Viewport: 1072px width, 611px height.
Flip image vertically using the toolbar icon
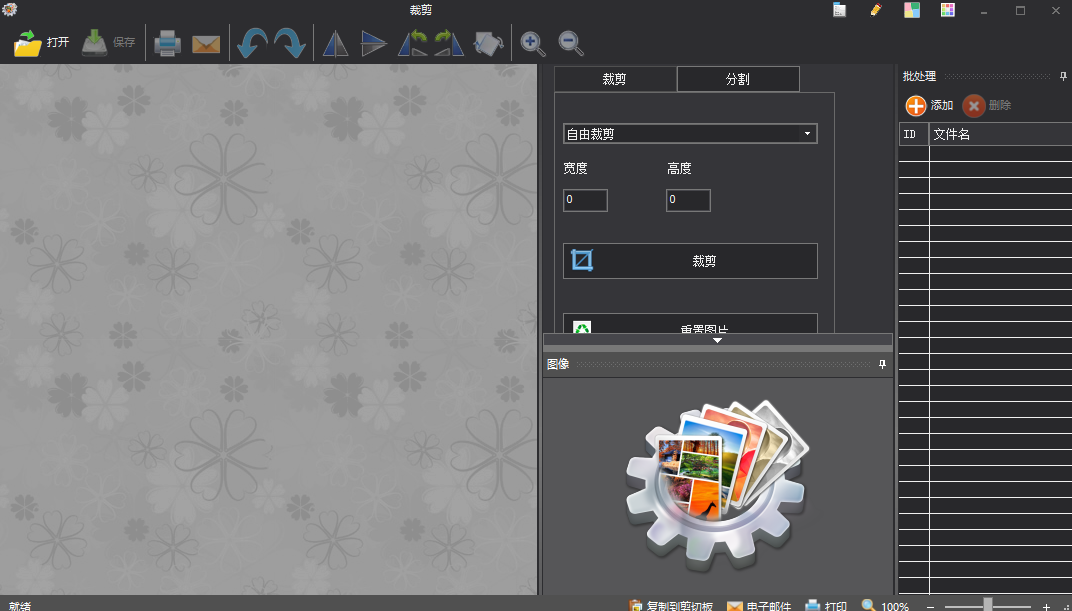pyautogui.click(x=374, y=43)
